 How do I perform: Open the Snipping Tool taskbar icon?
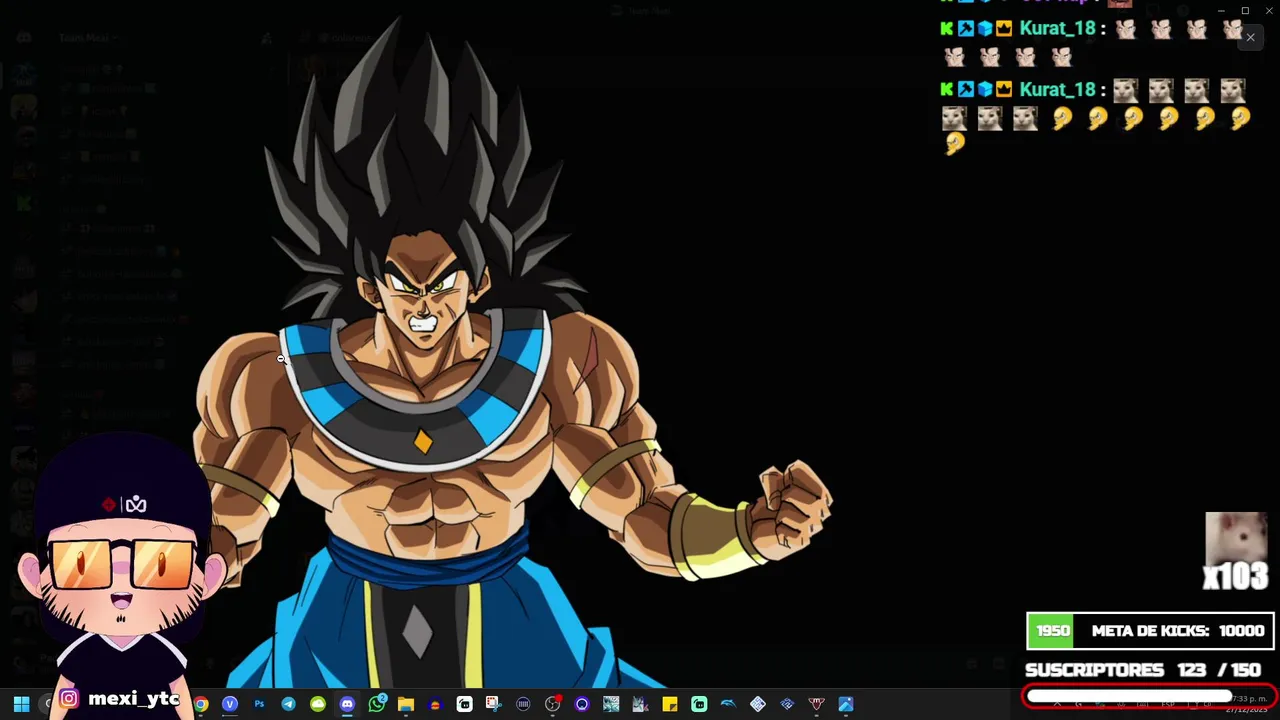[x=493, y=704]
